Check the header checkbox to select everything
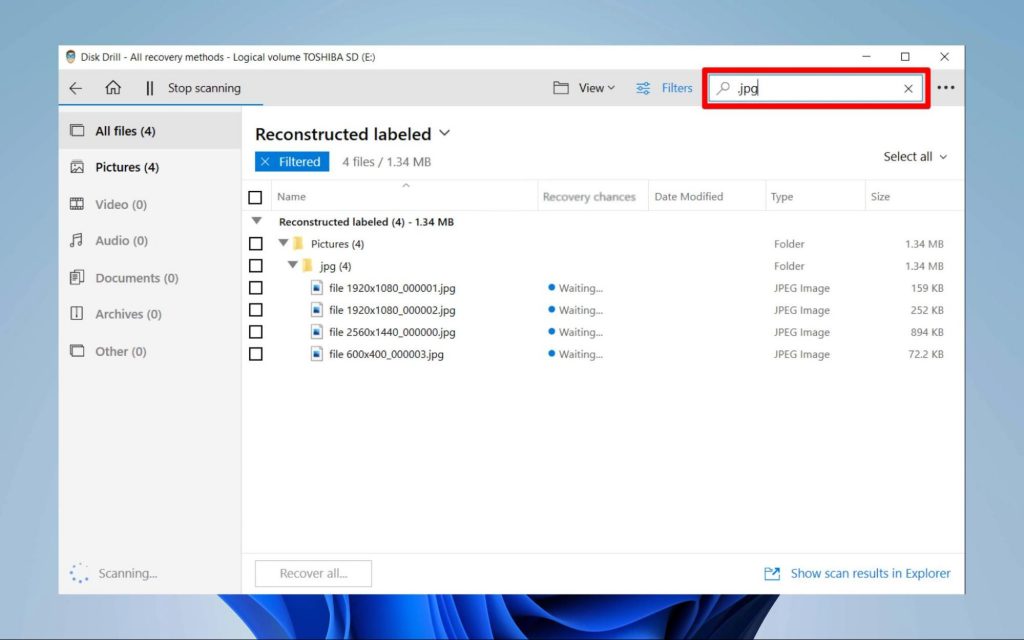 256,196
